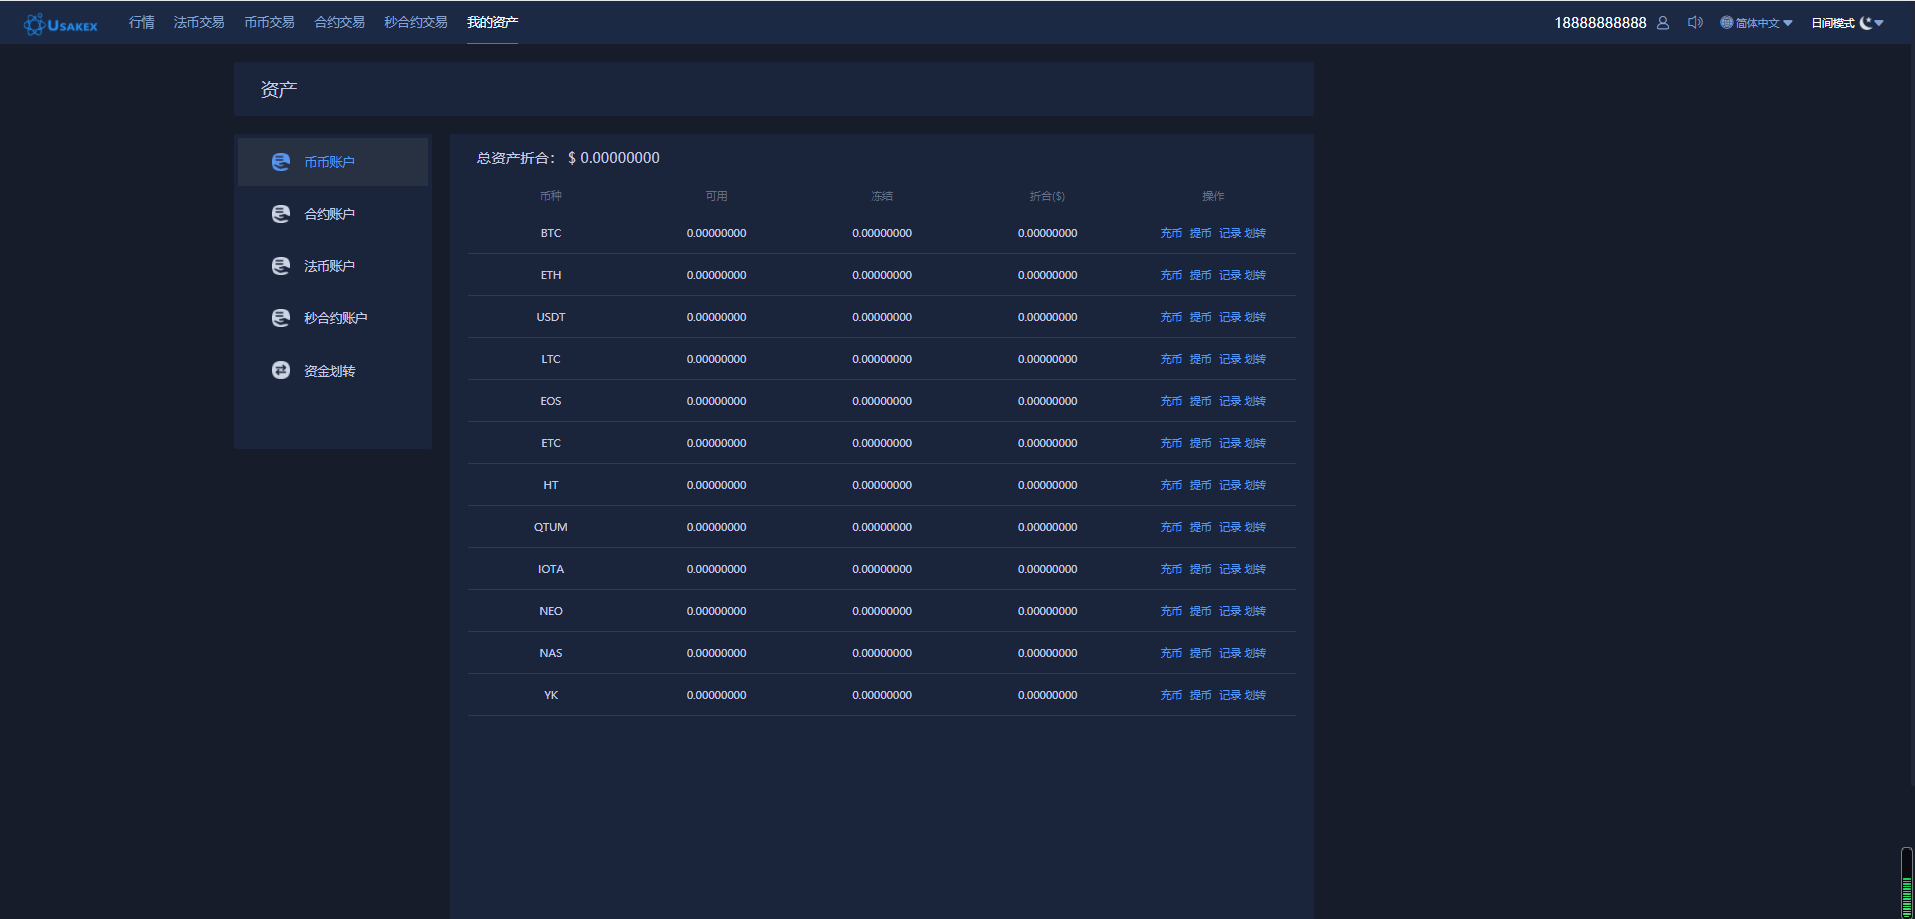Open the 资金划转 transfer icon
The image size is (1915, 919).
[281, 370]
